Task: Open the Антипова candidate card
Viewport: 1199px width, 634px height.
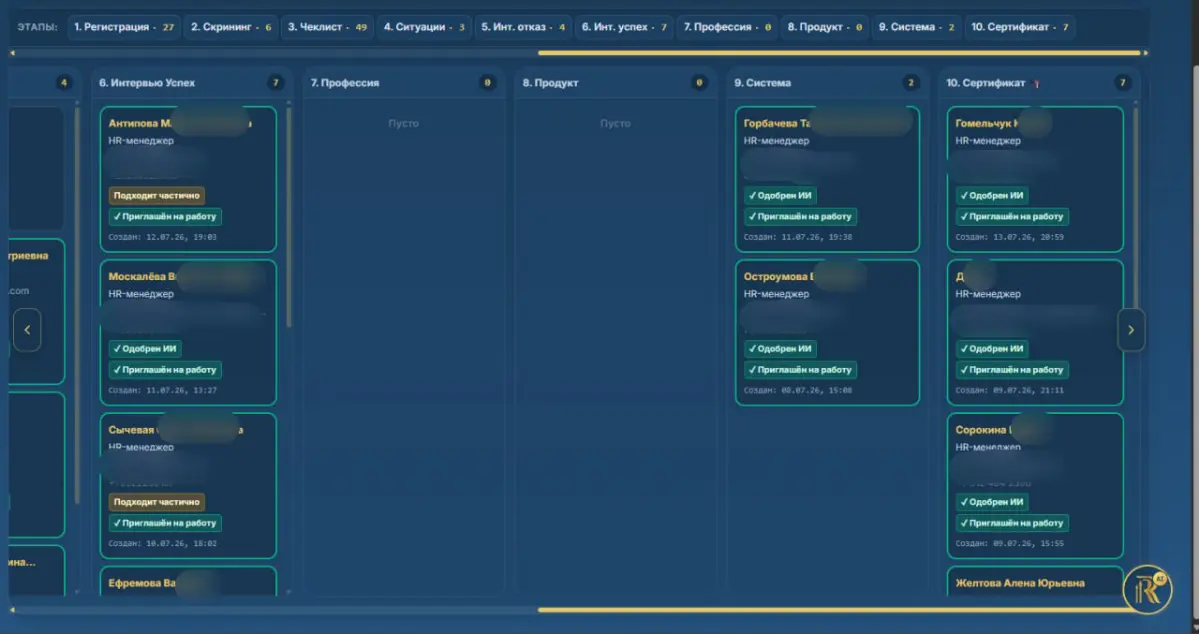Action: 188,179
